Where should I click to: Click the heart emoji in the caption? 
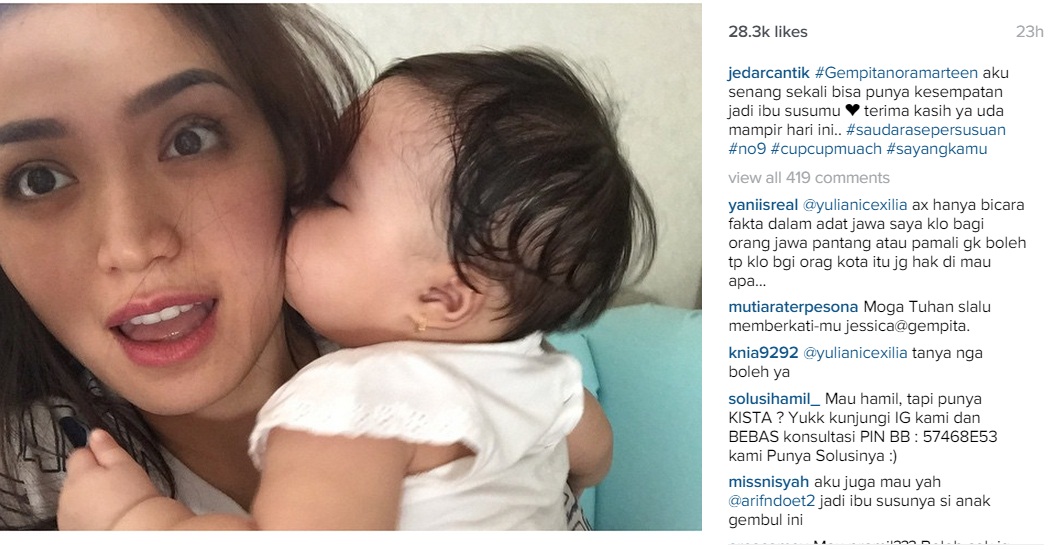pos(852,111)
